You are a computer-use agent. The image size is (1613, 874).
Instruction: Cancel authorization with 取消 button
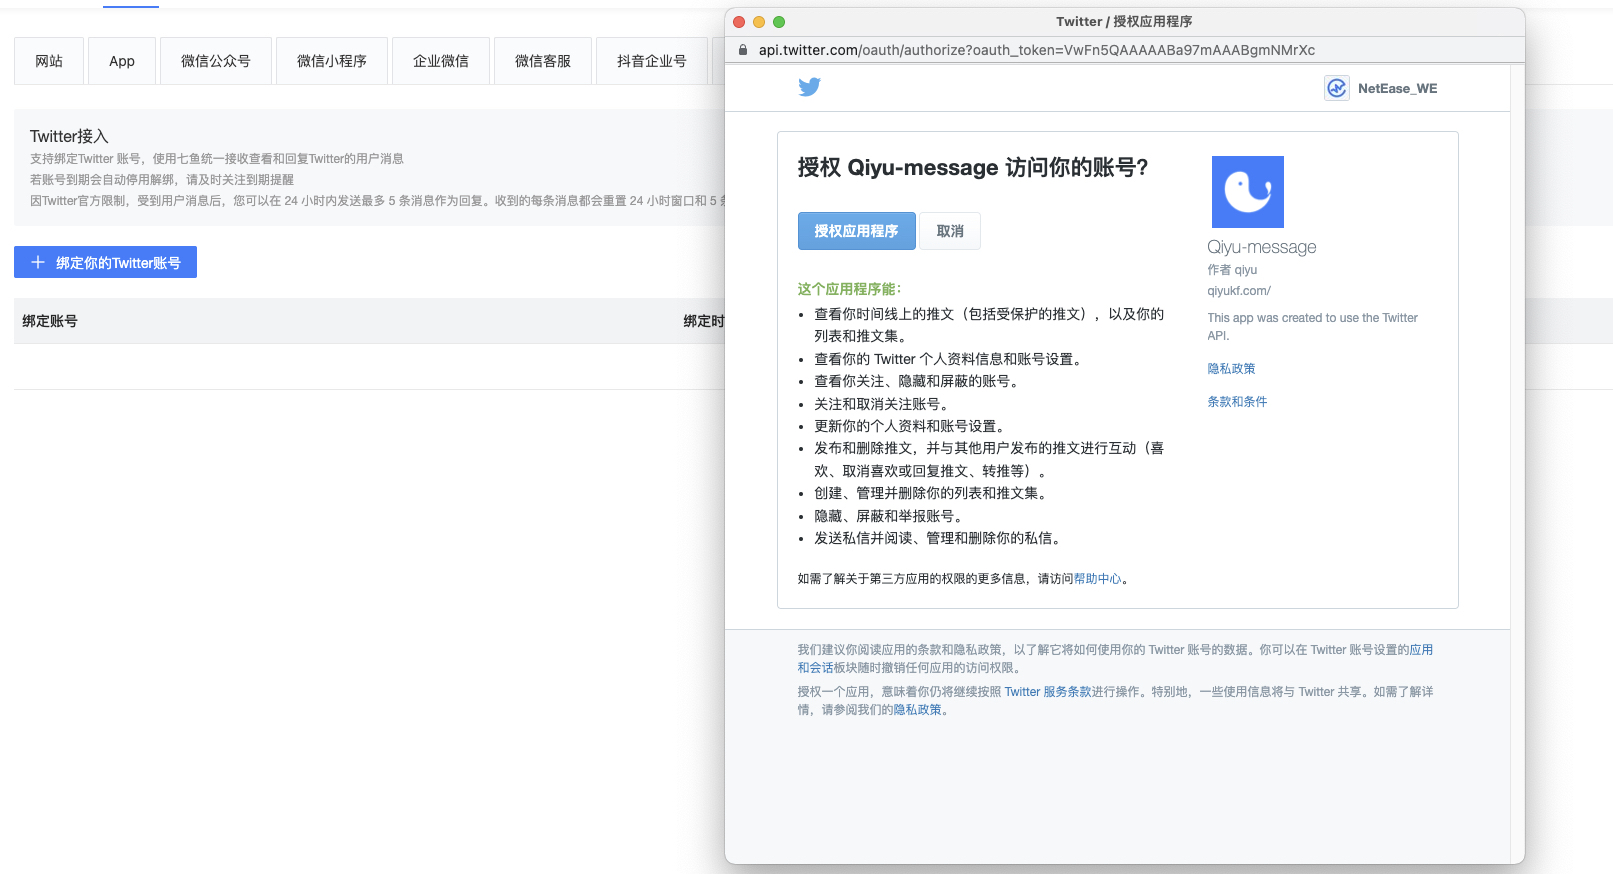pos(950,231)
